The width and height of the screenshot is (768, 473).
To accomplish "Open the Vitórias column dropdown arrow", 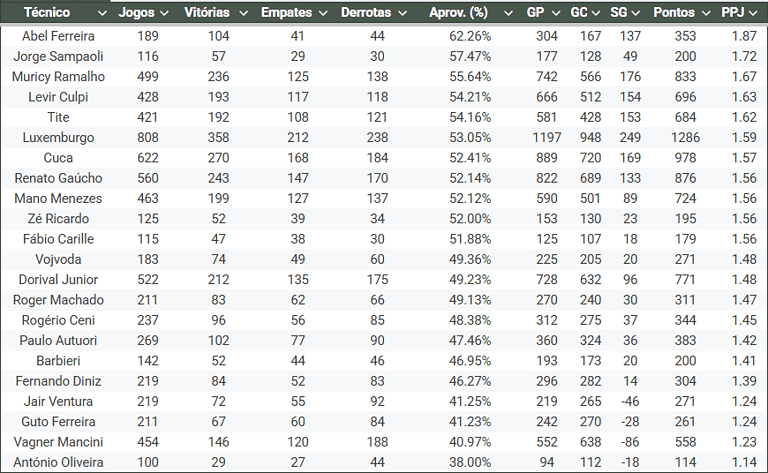I will click(x=240, y=13).
